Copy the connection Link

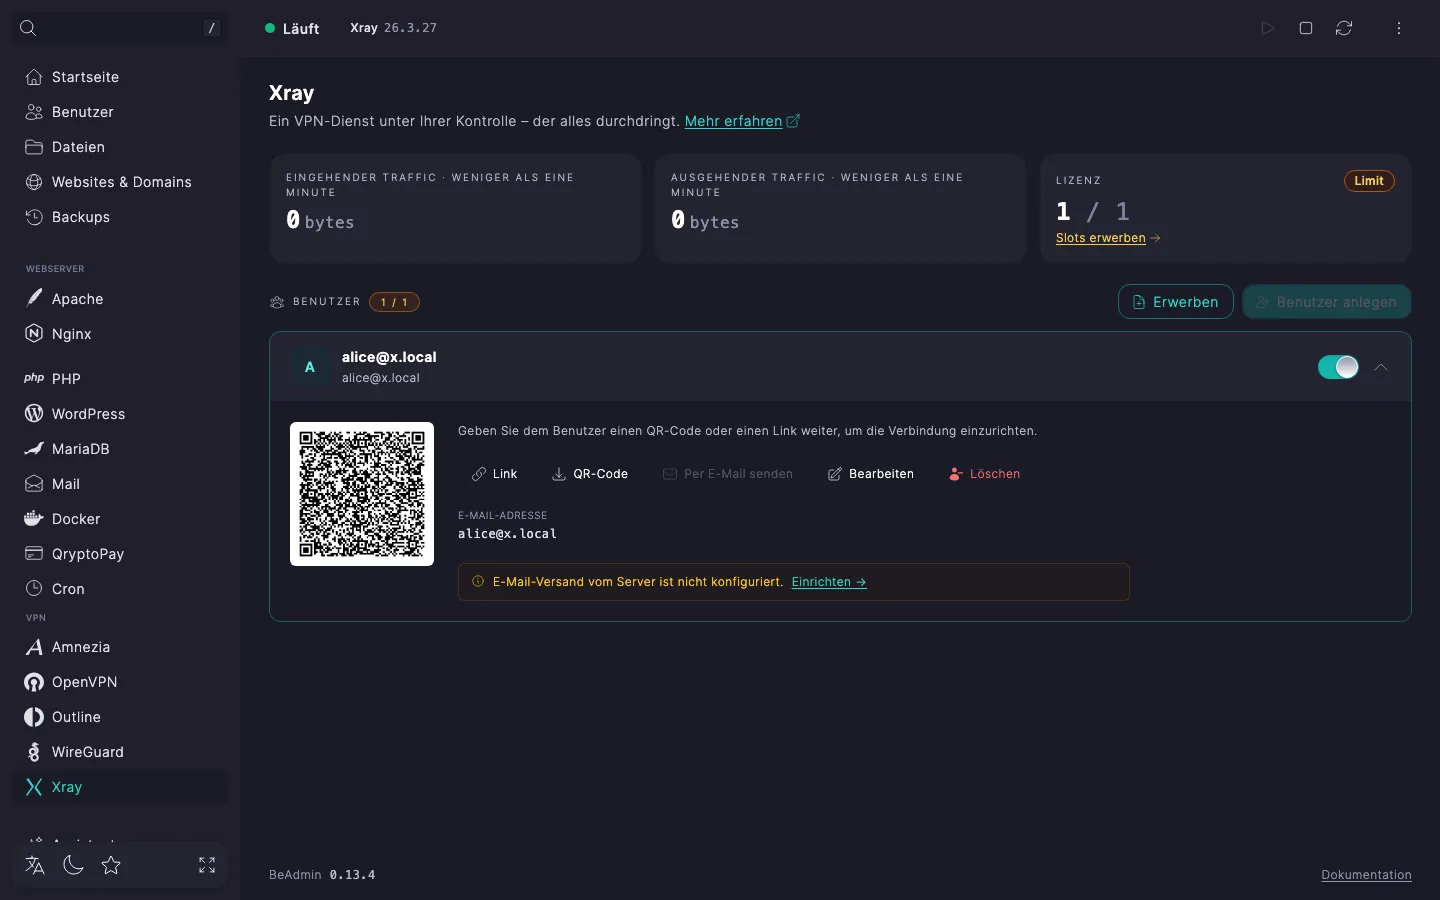[x=495, y=474]
